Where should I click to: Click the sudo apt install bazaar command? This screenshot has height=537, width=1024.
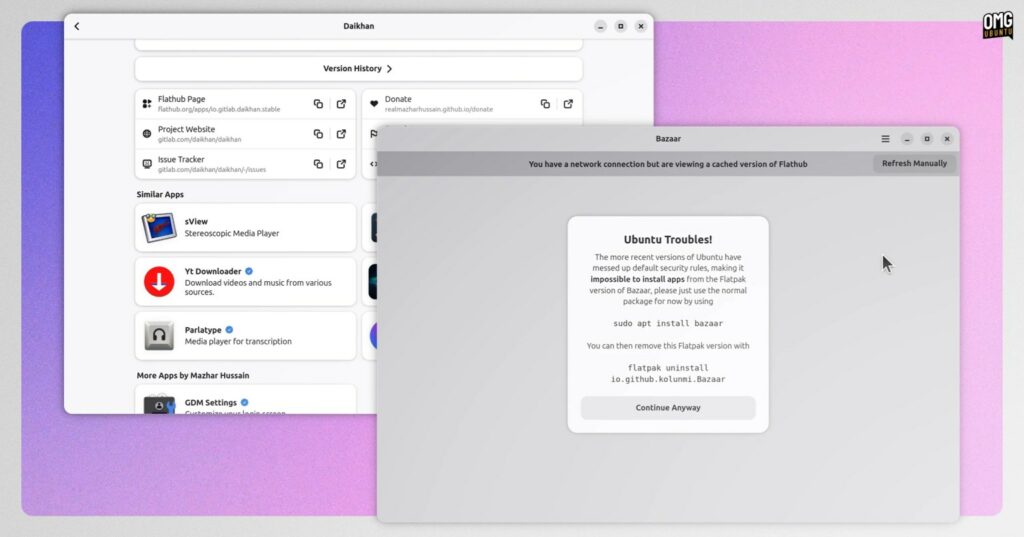point(668,323)
